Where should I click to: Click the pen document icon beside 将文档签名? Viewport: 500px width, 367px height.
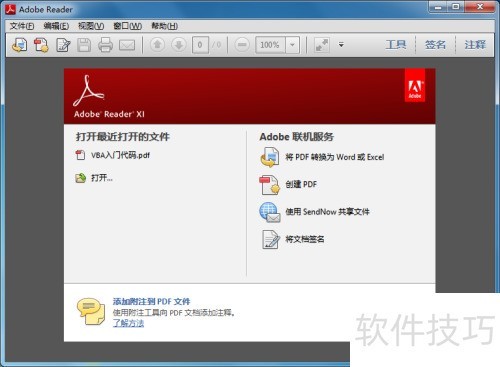270,239
